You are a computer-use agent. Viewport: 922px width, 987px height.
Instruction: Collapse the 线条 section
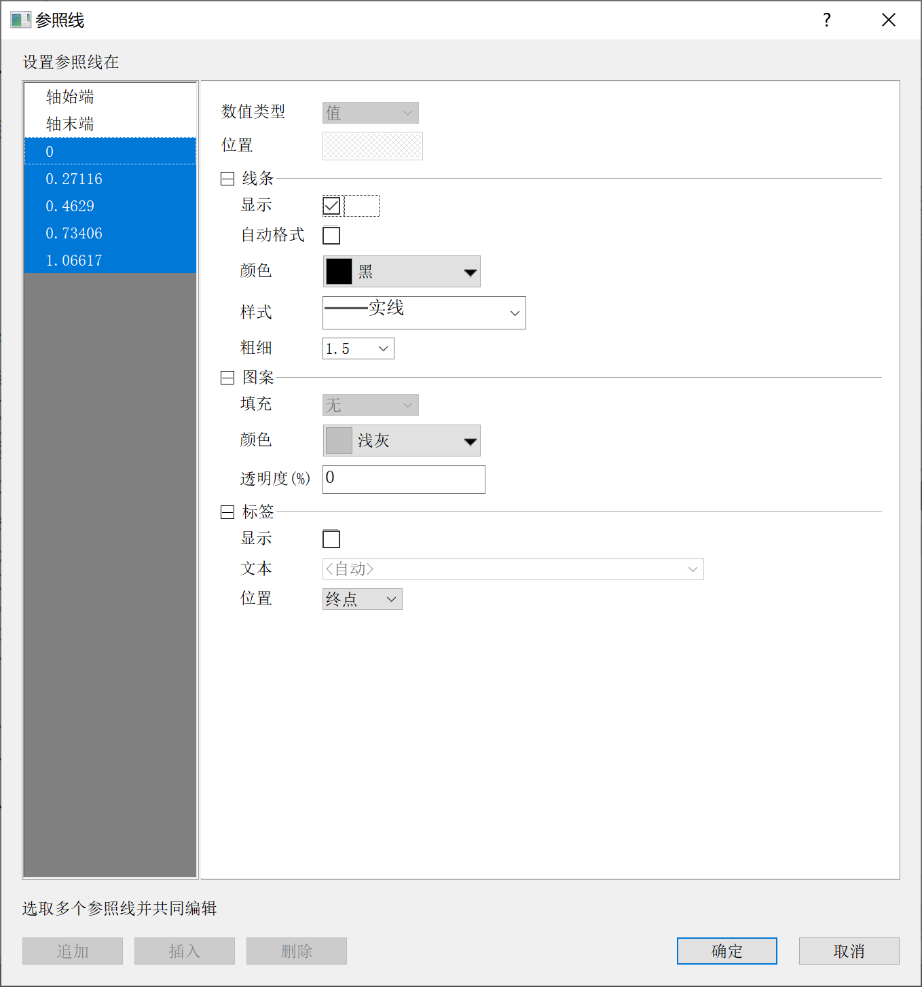click(x=227, y=179)
